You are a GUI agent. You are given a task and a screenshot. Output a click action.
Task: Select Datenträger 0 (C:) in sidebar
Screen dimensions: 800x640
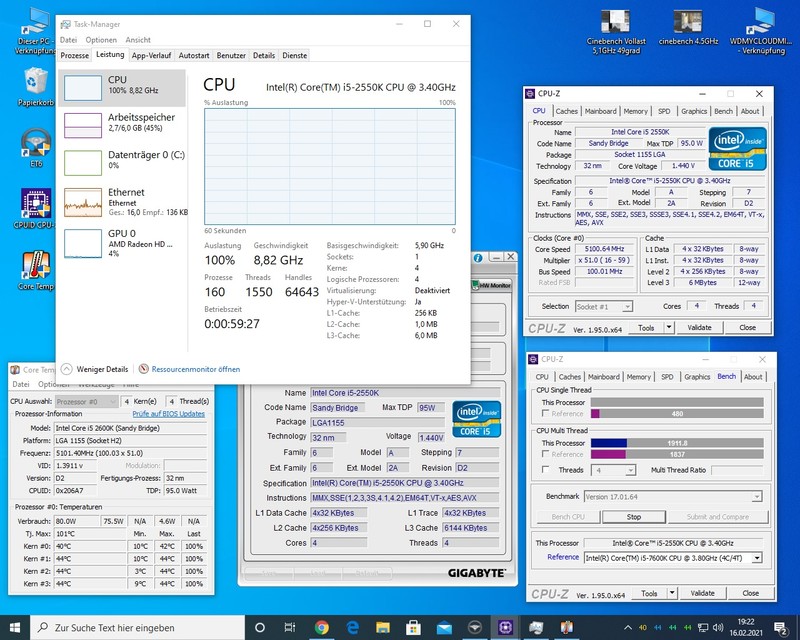122,162
